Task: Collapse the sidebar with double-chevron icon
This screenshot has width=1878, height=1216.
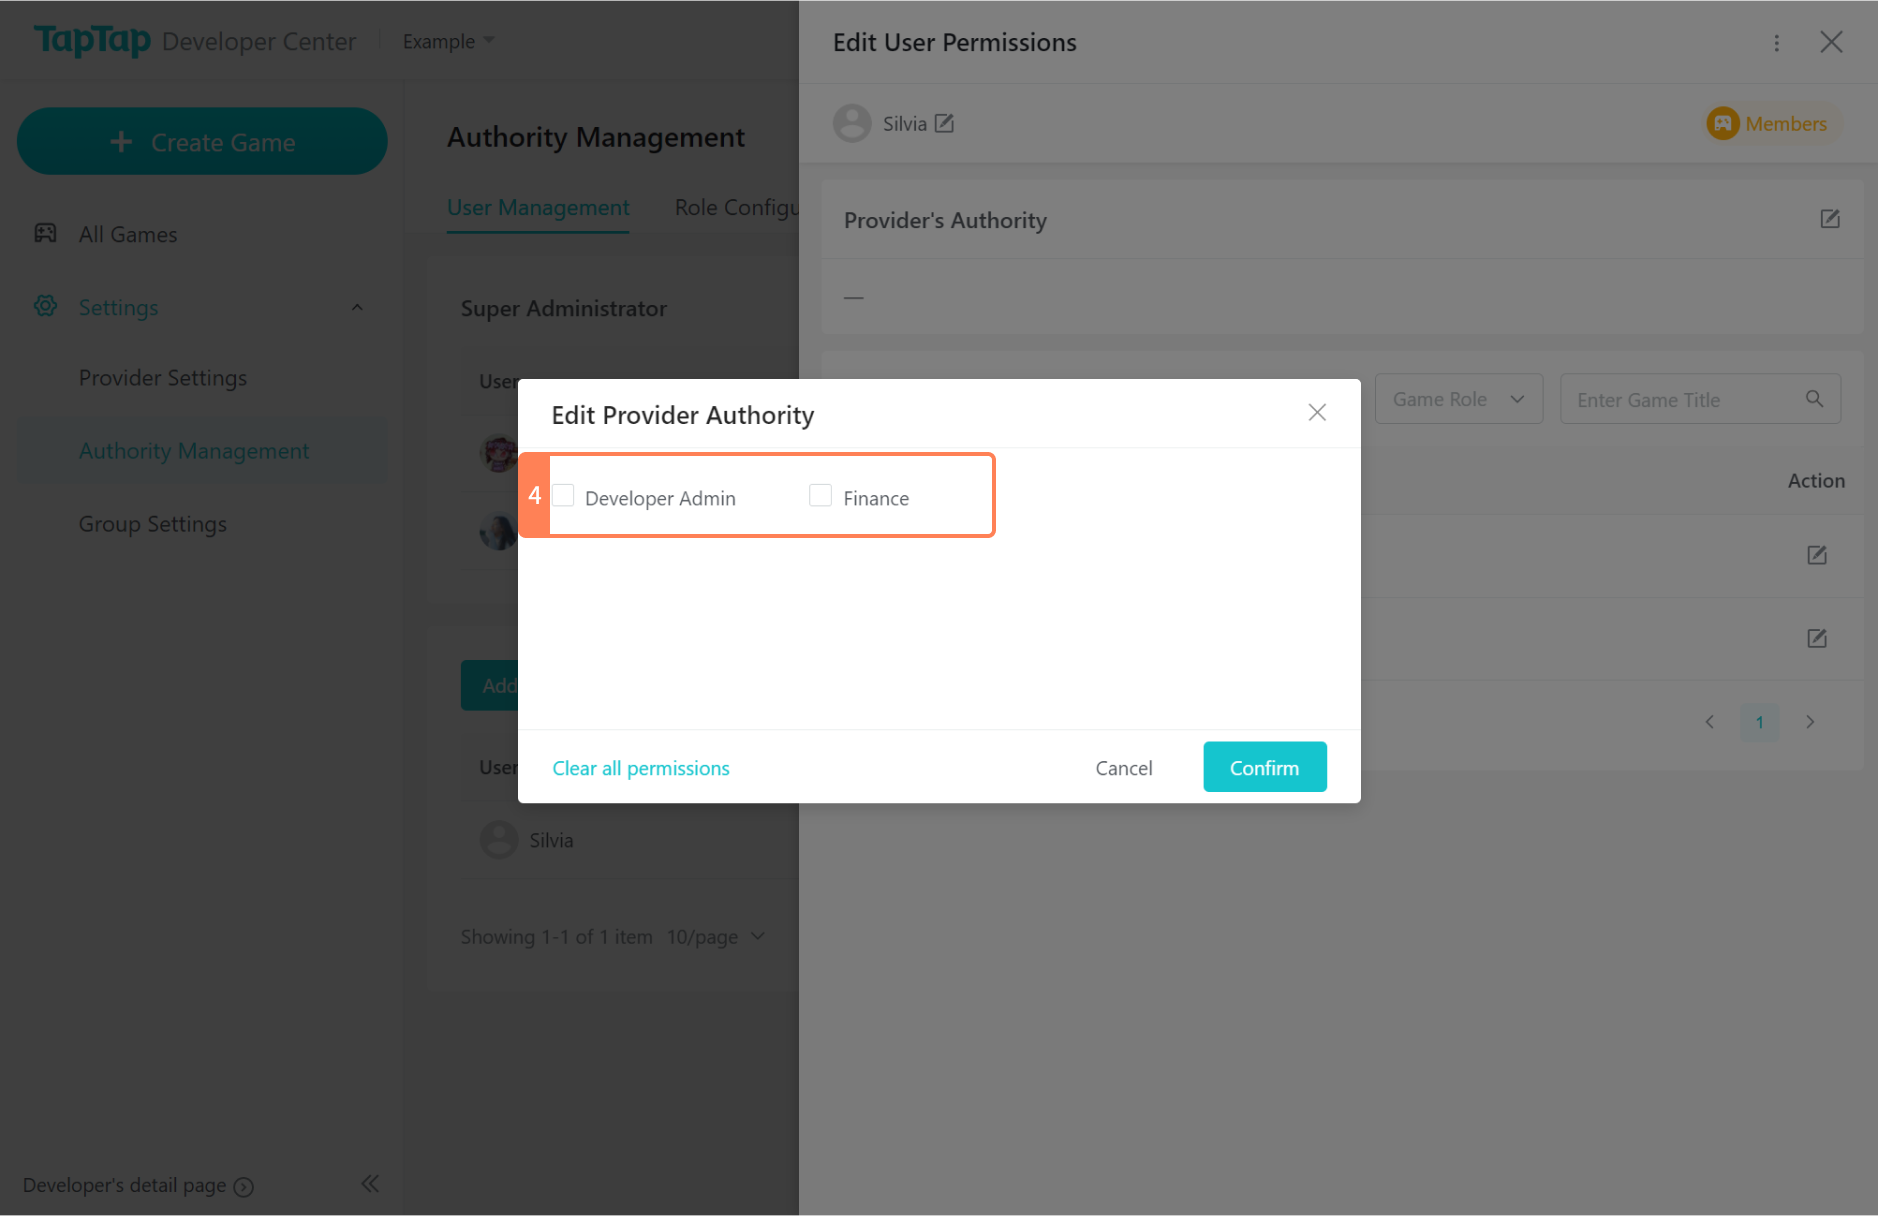Action: [x=370, y=1184]
